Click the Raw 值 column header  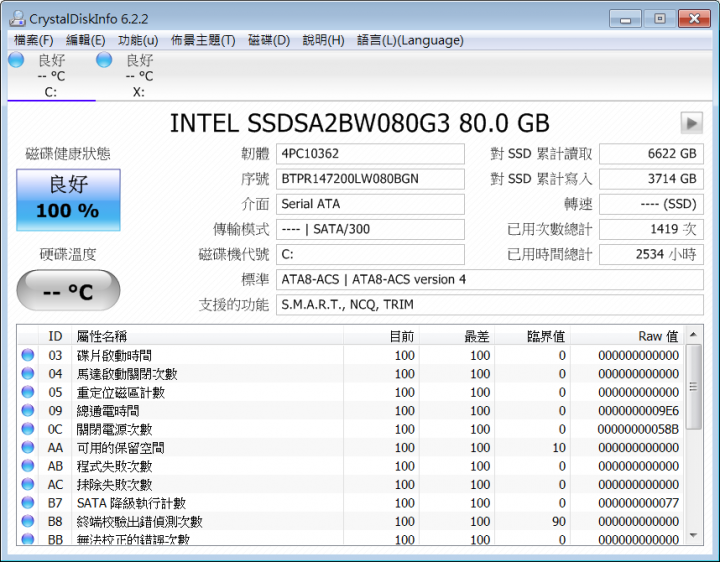pyautogui.click(x=627, y=336)
